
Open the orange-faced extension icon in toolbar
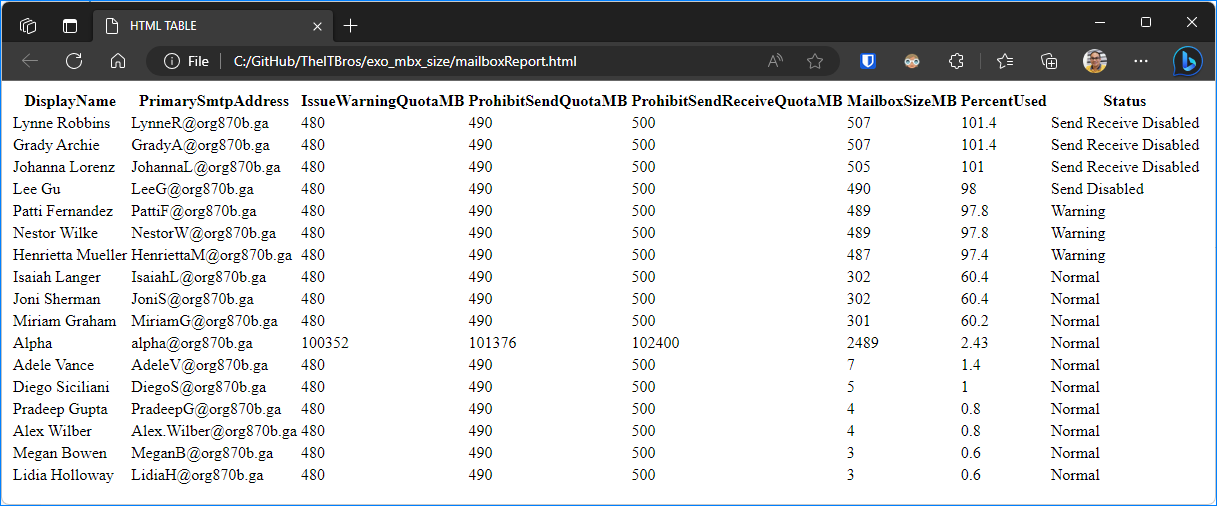pyautogui.click(x=912, y=61)
